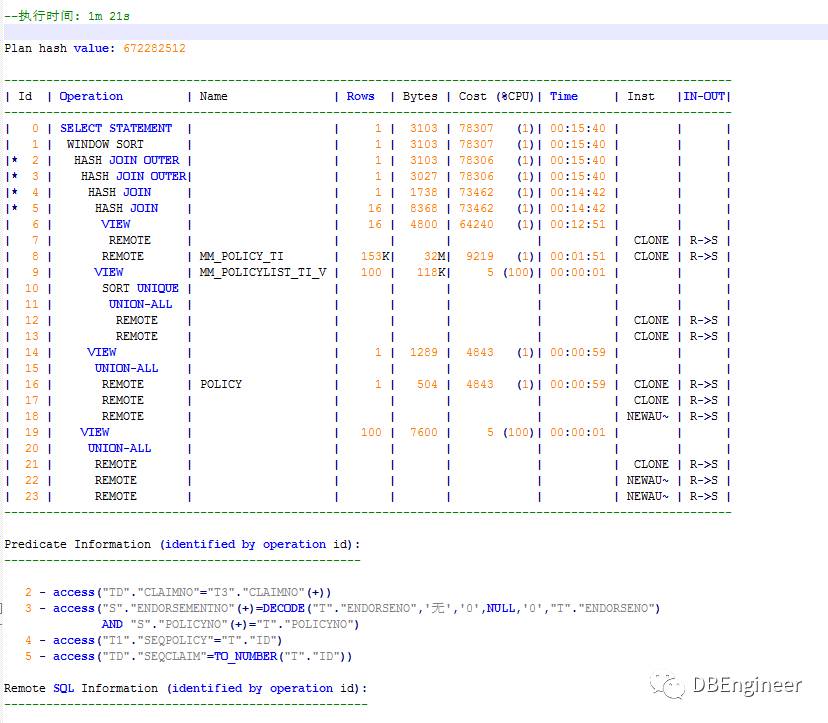
Task: Click the bytes value '118K'
Action: point(430,272)
